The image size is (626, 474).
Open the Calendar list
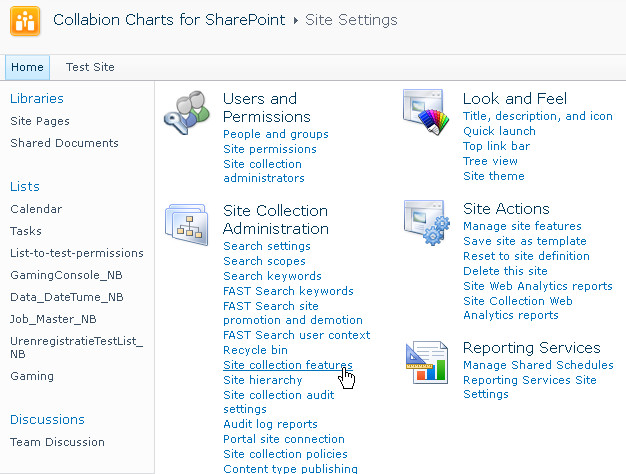[36, 209]
